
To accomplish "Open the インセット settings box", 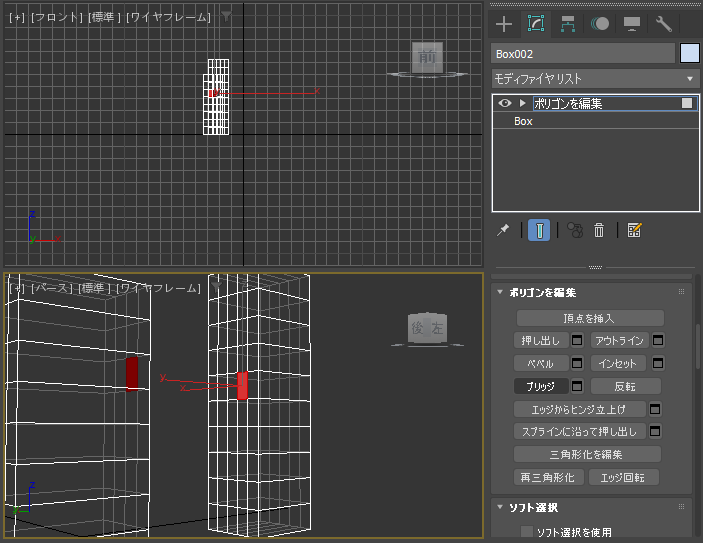I will click(658, 363).
